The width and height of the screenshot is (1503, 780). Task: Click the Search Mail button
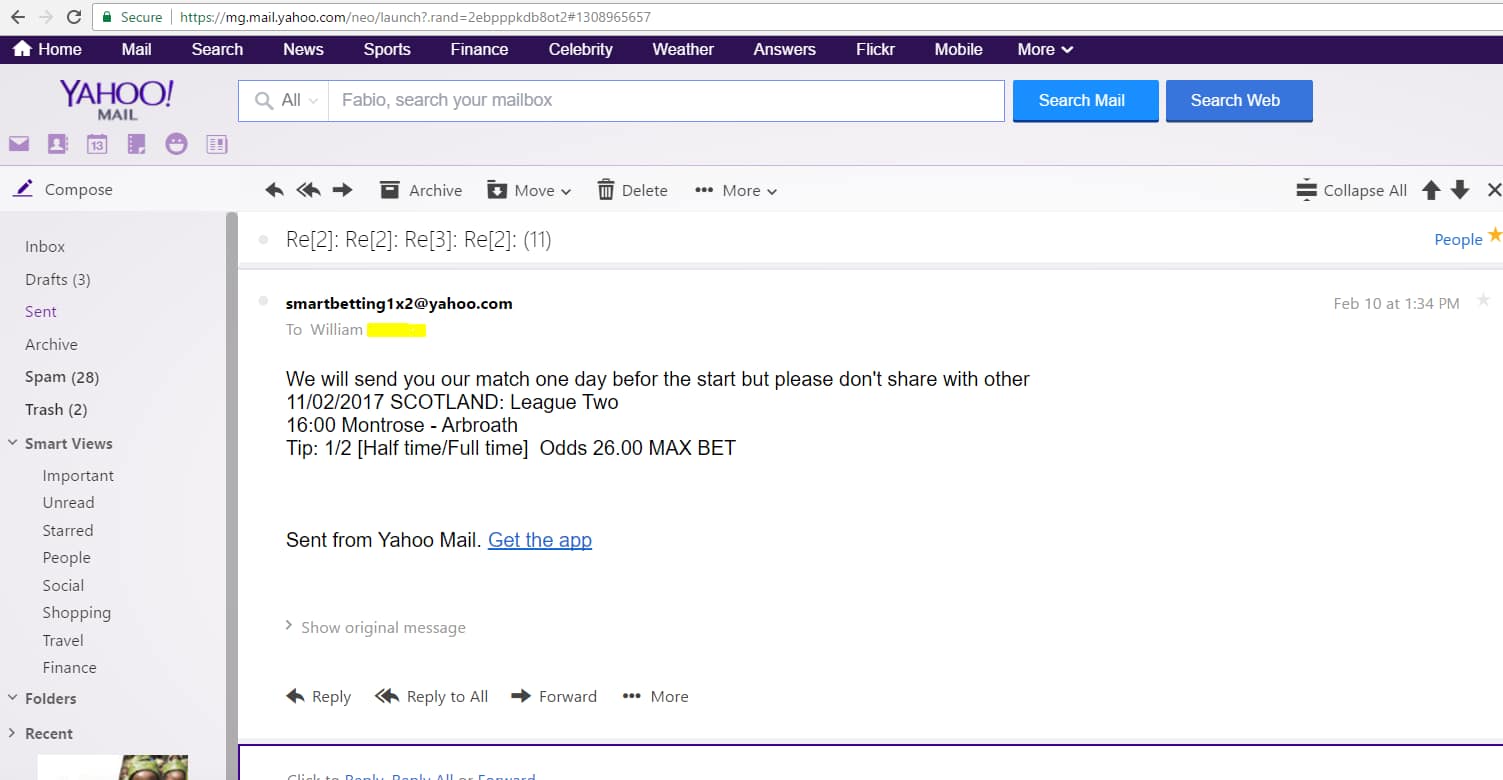point(1085,101)
